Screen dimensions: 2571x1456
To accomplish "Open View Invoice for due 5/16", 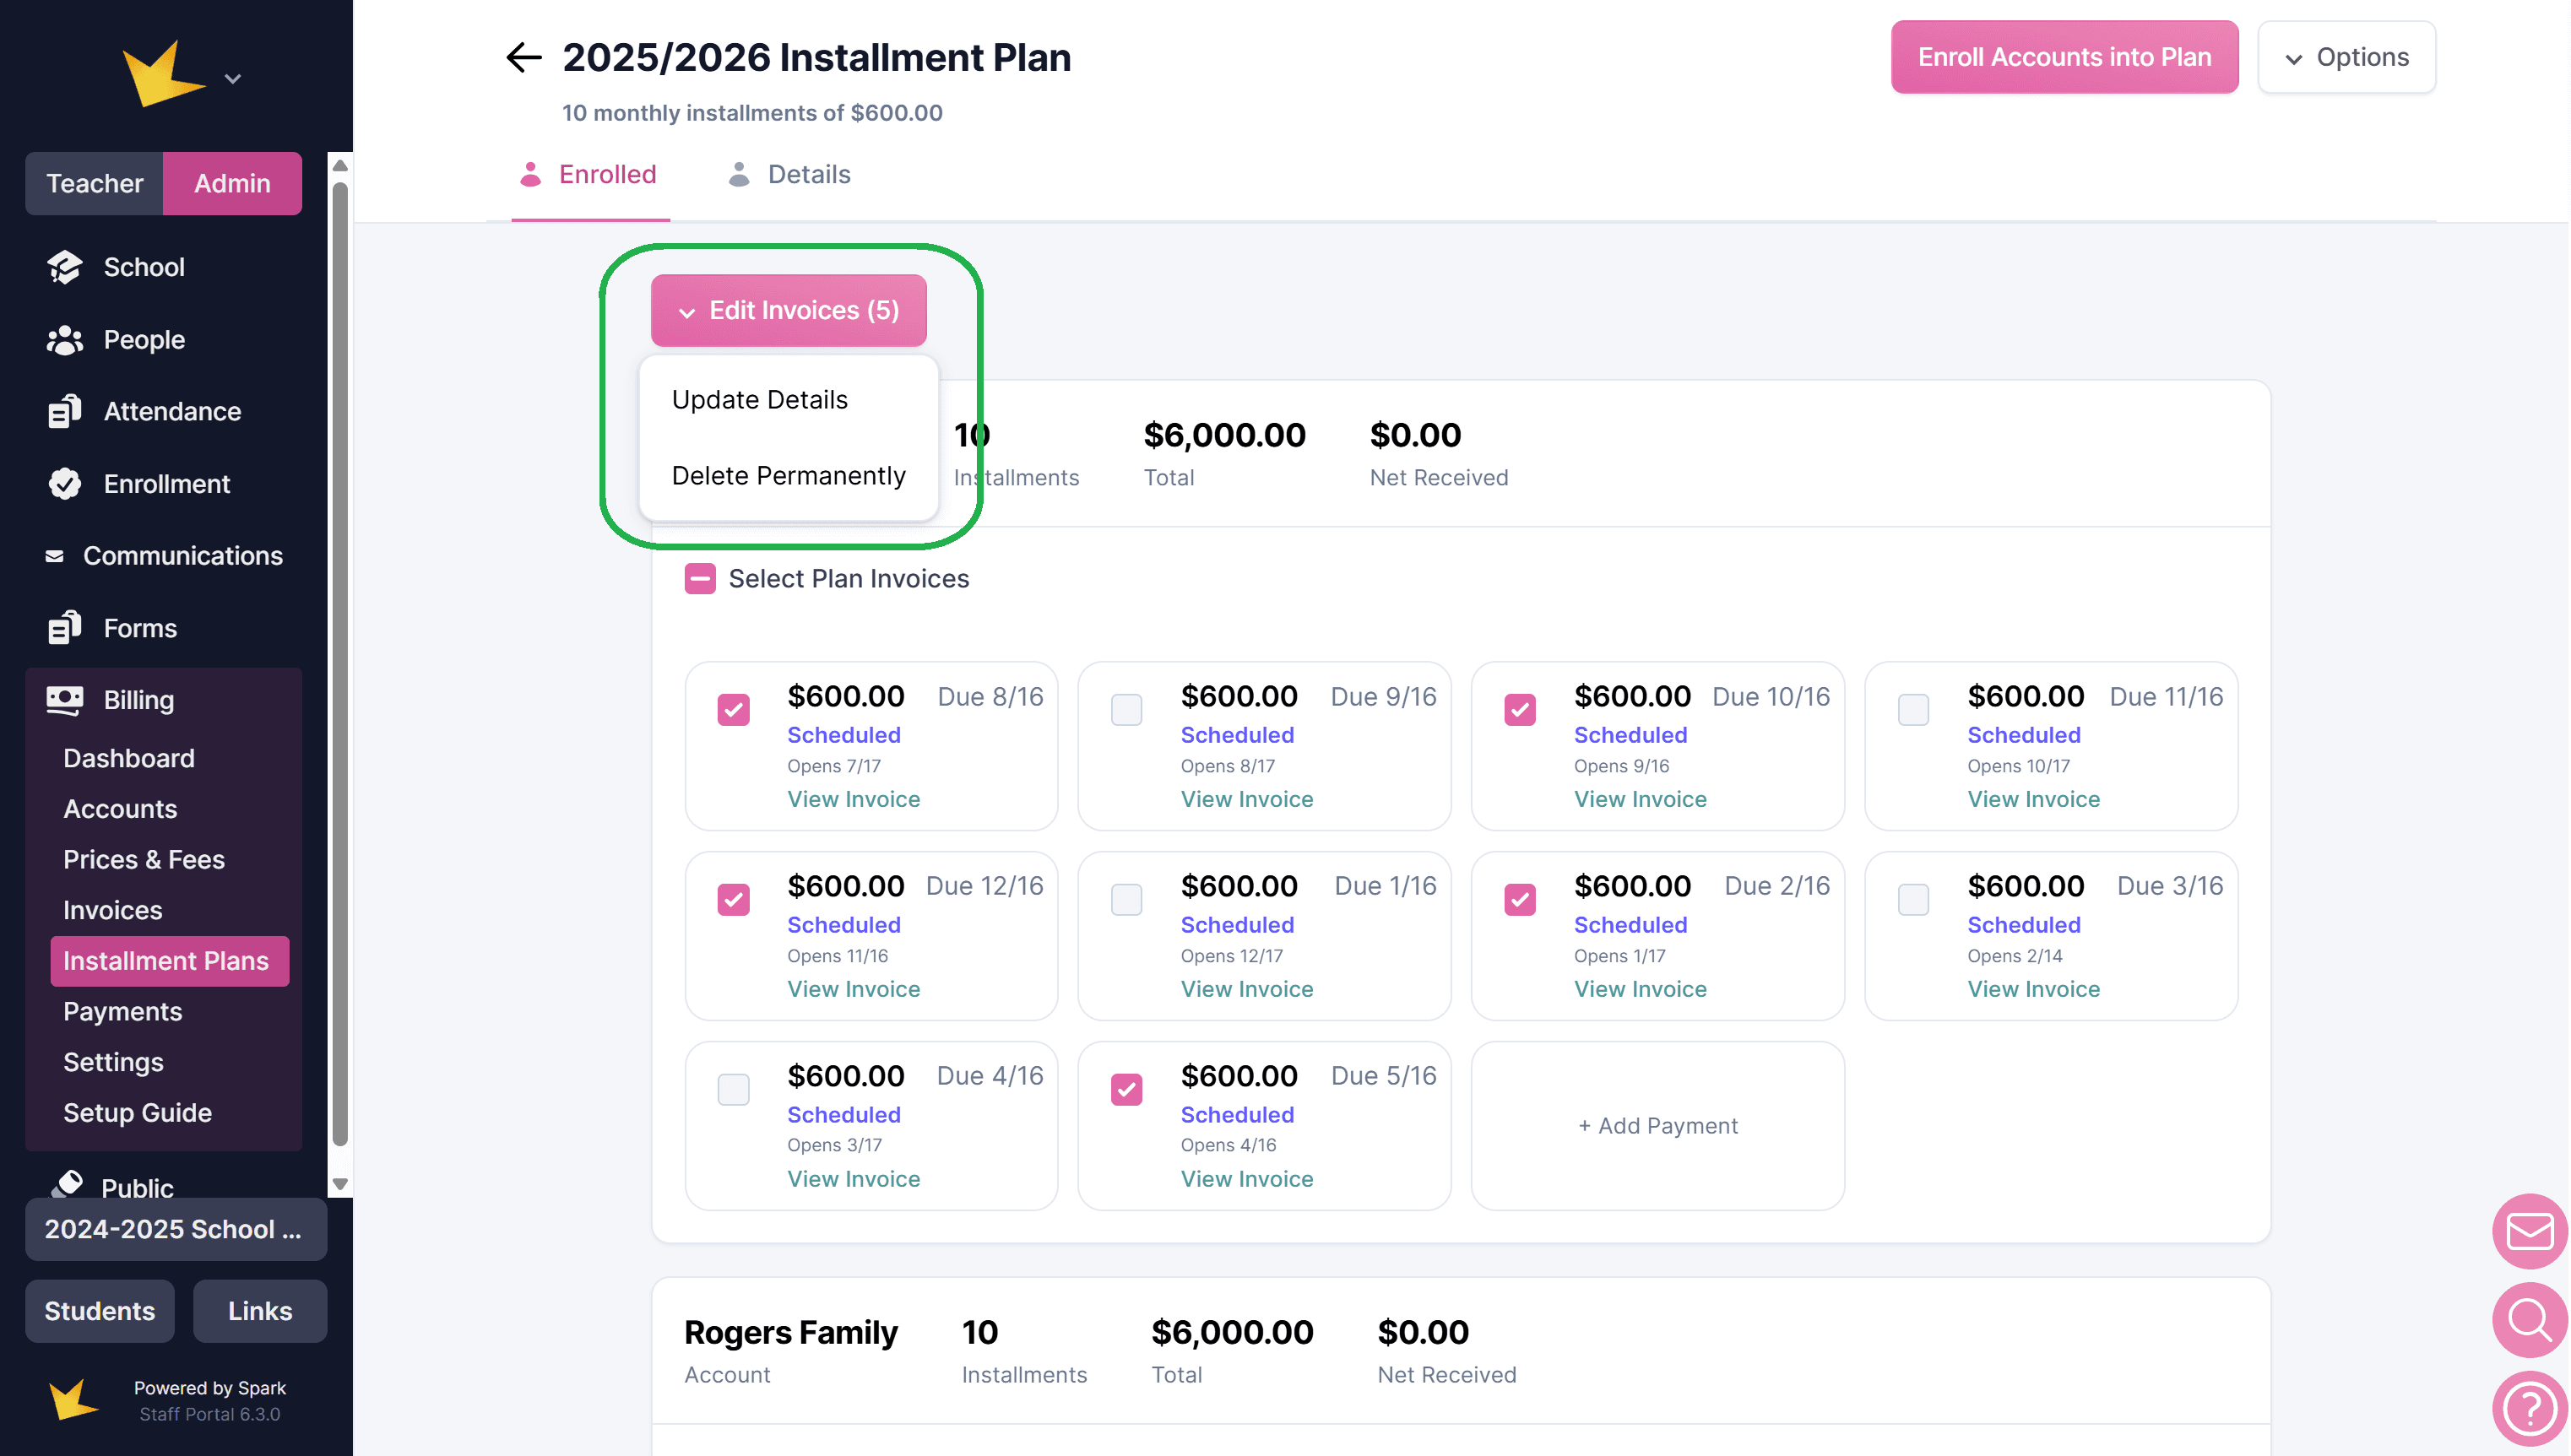I will [1246, 1179].
